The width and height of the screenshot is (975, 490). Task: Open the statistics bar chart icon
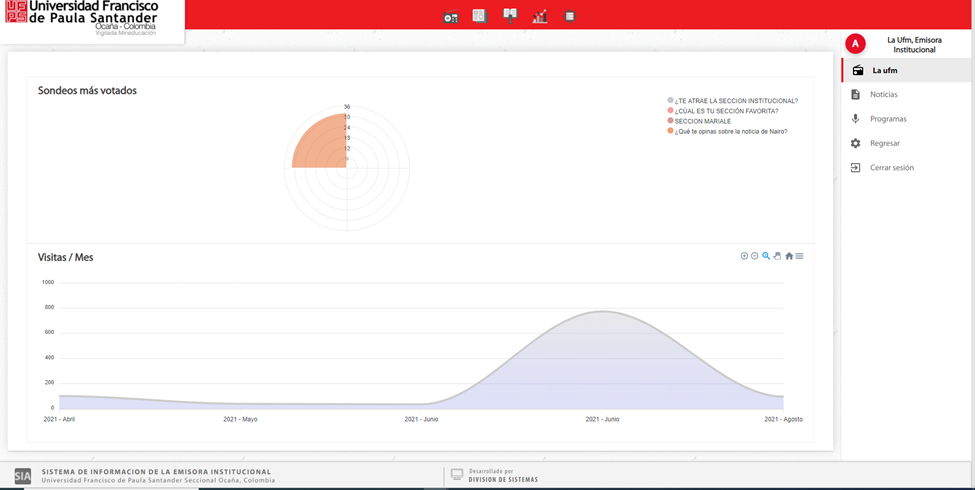point(540,17)
